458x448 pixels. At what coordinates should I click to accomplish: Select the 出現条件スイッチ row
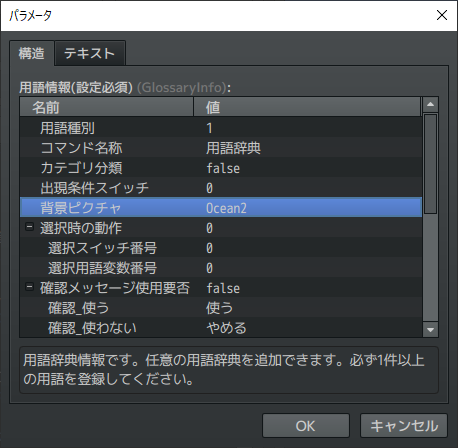coord(221,188)
